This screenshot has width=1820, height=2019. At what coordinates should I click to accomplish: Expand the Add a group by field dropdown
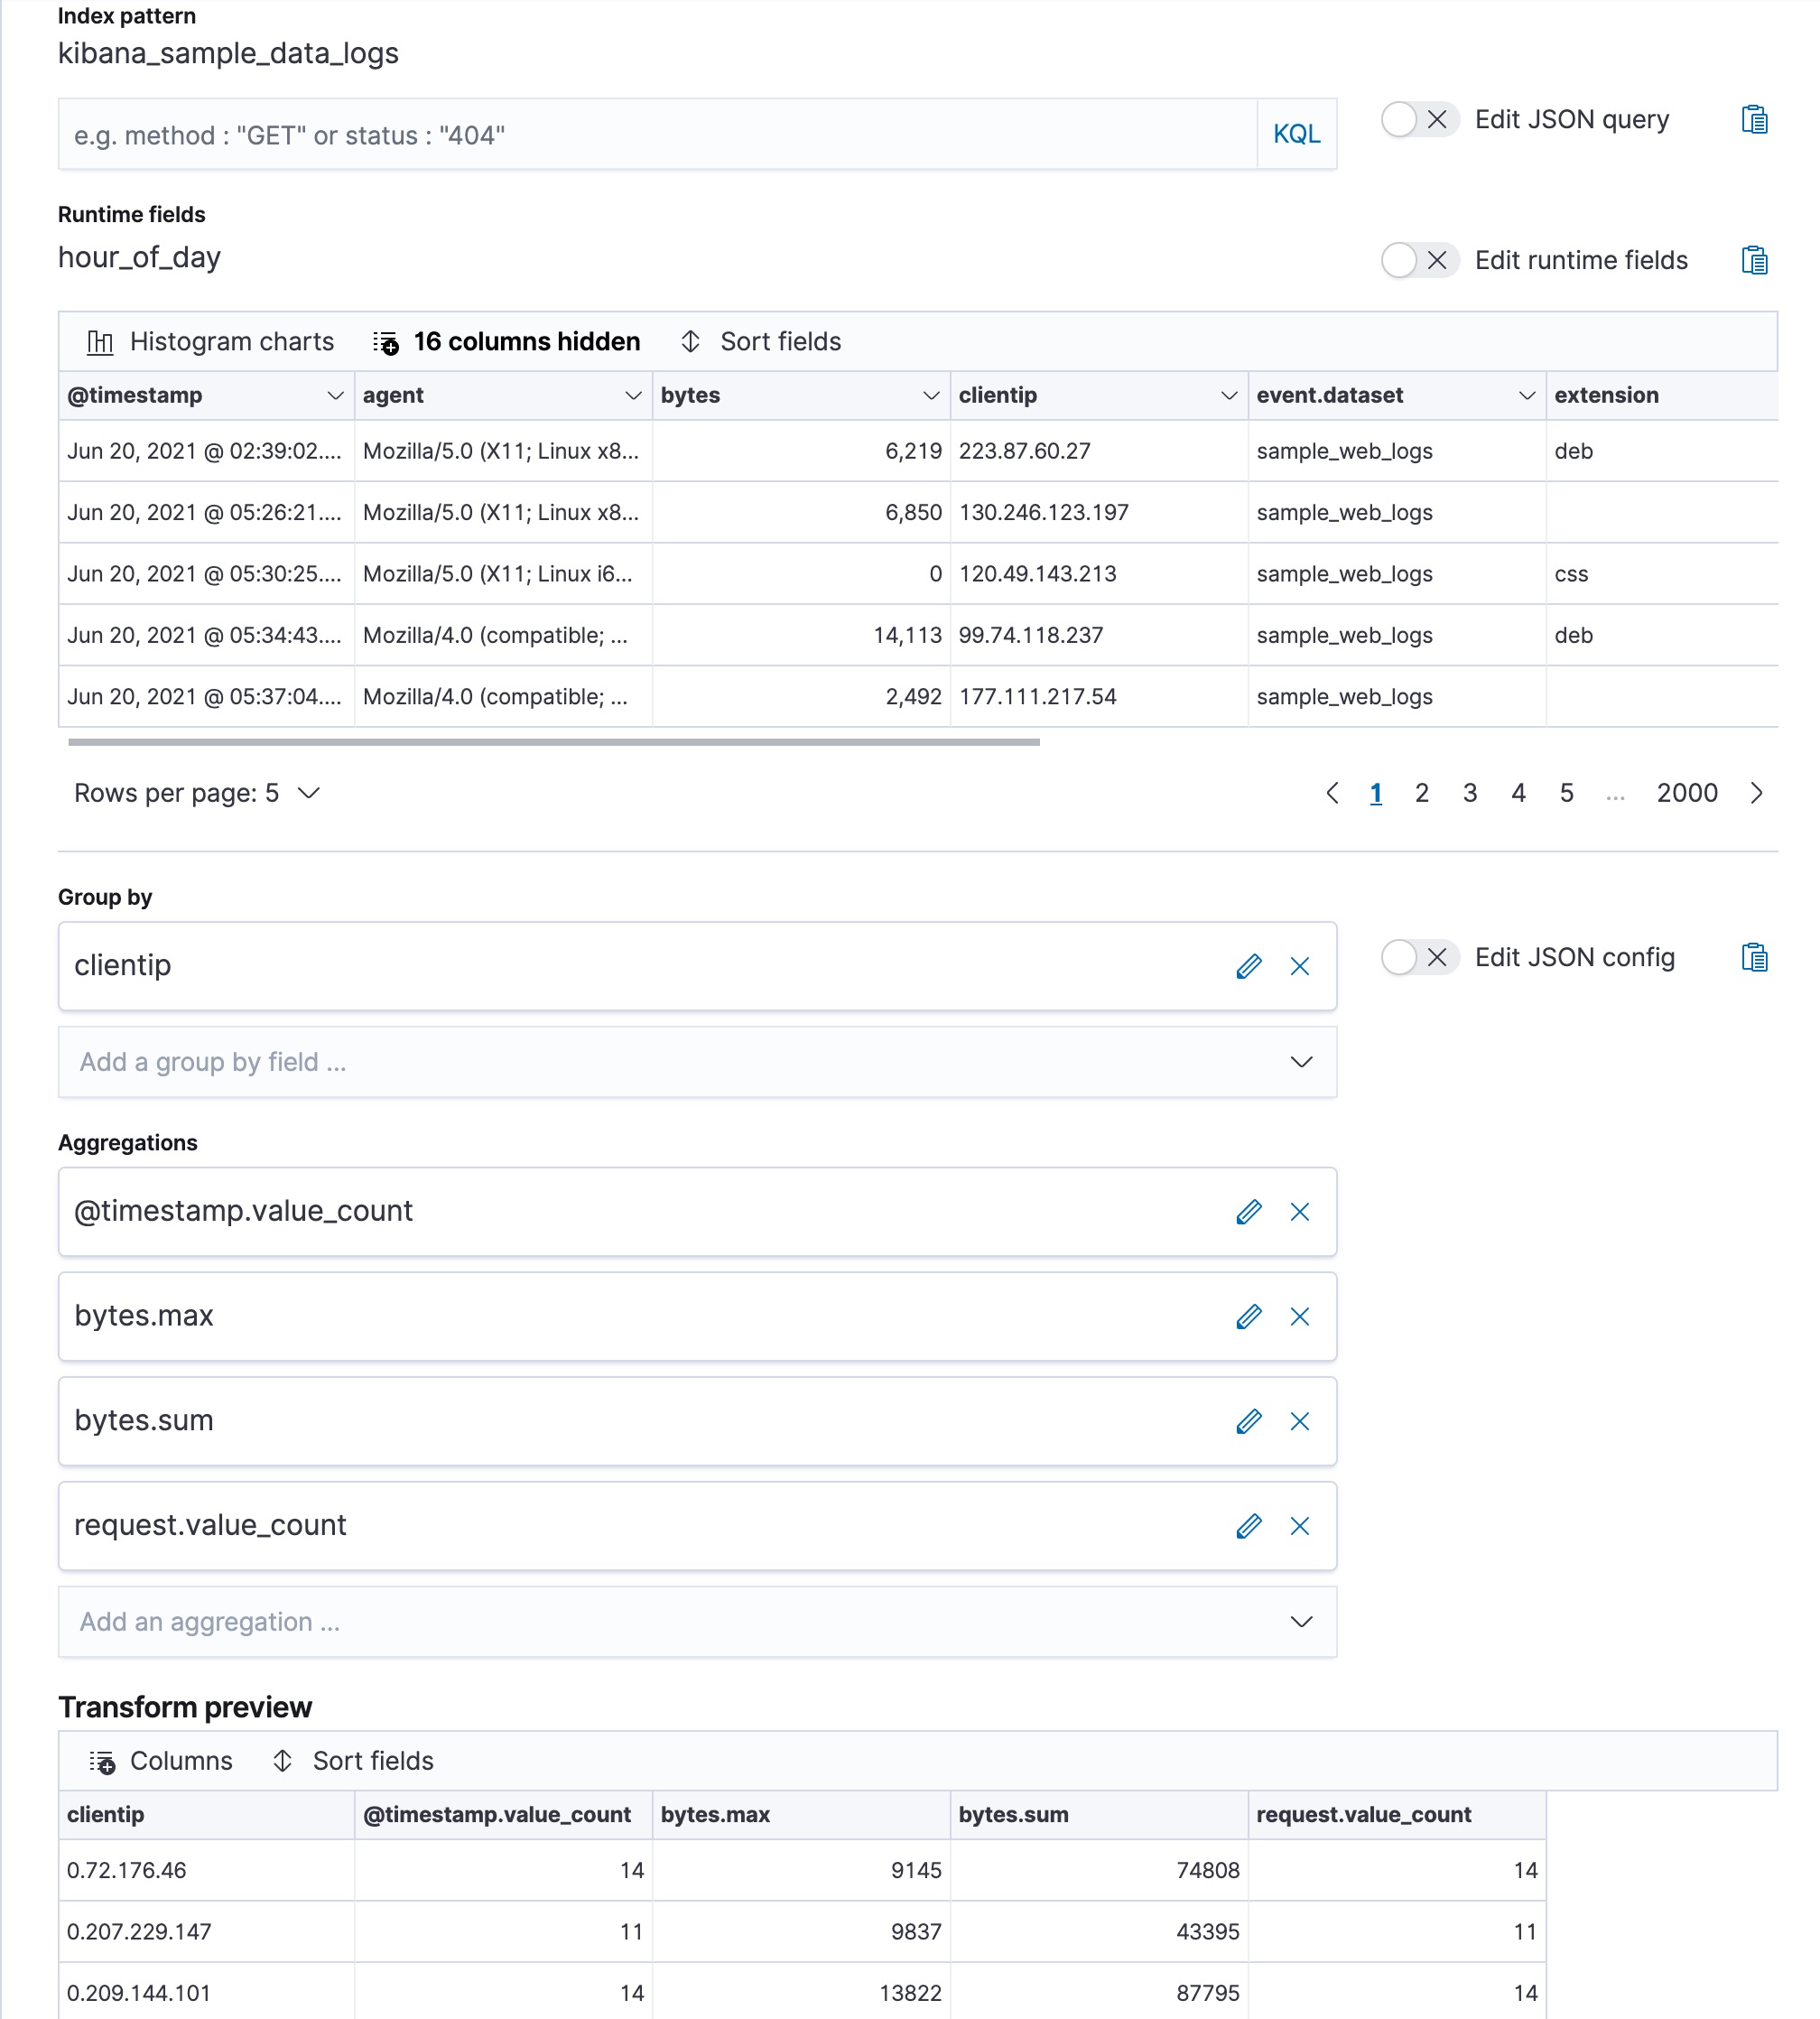[x=1301, y=1062]
